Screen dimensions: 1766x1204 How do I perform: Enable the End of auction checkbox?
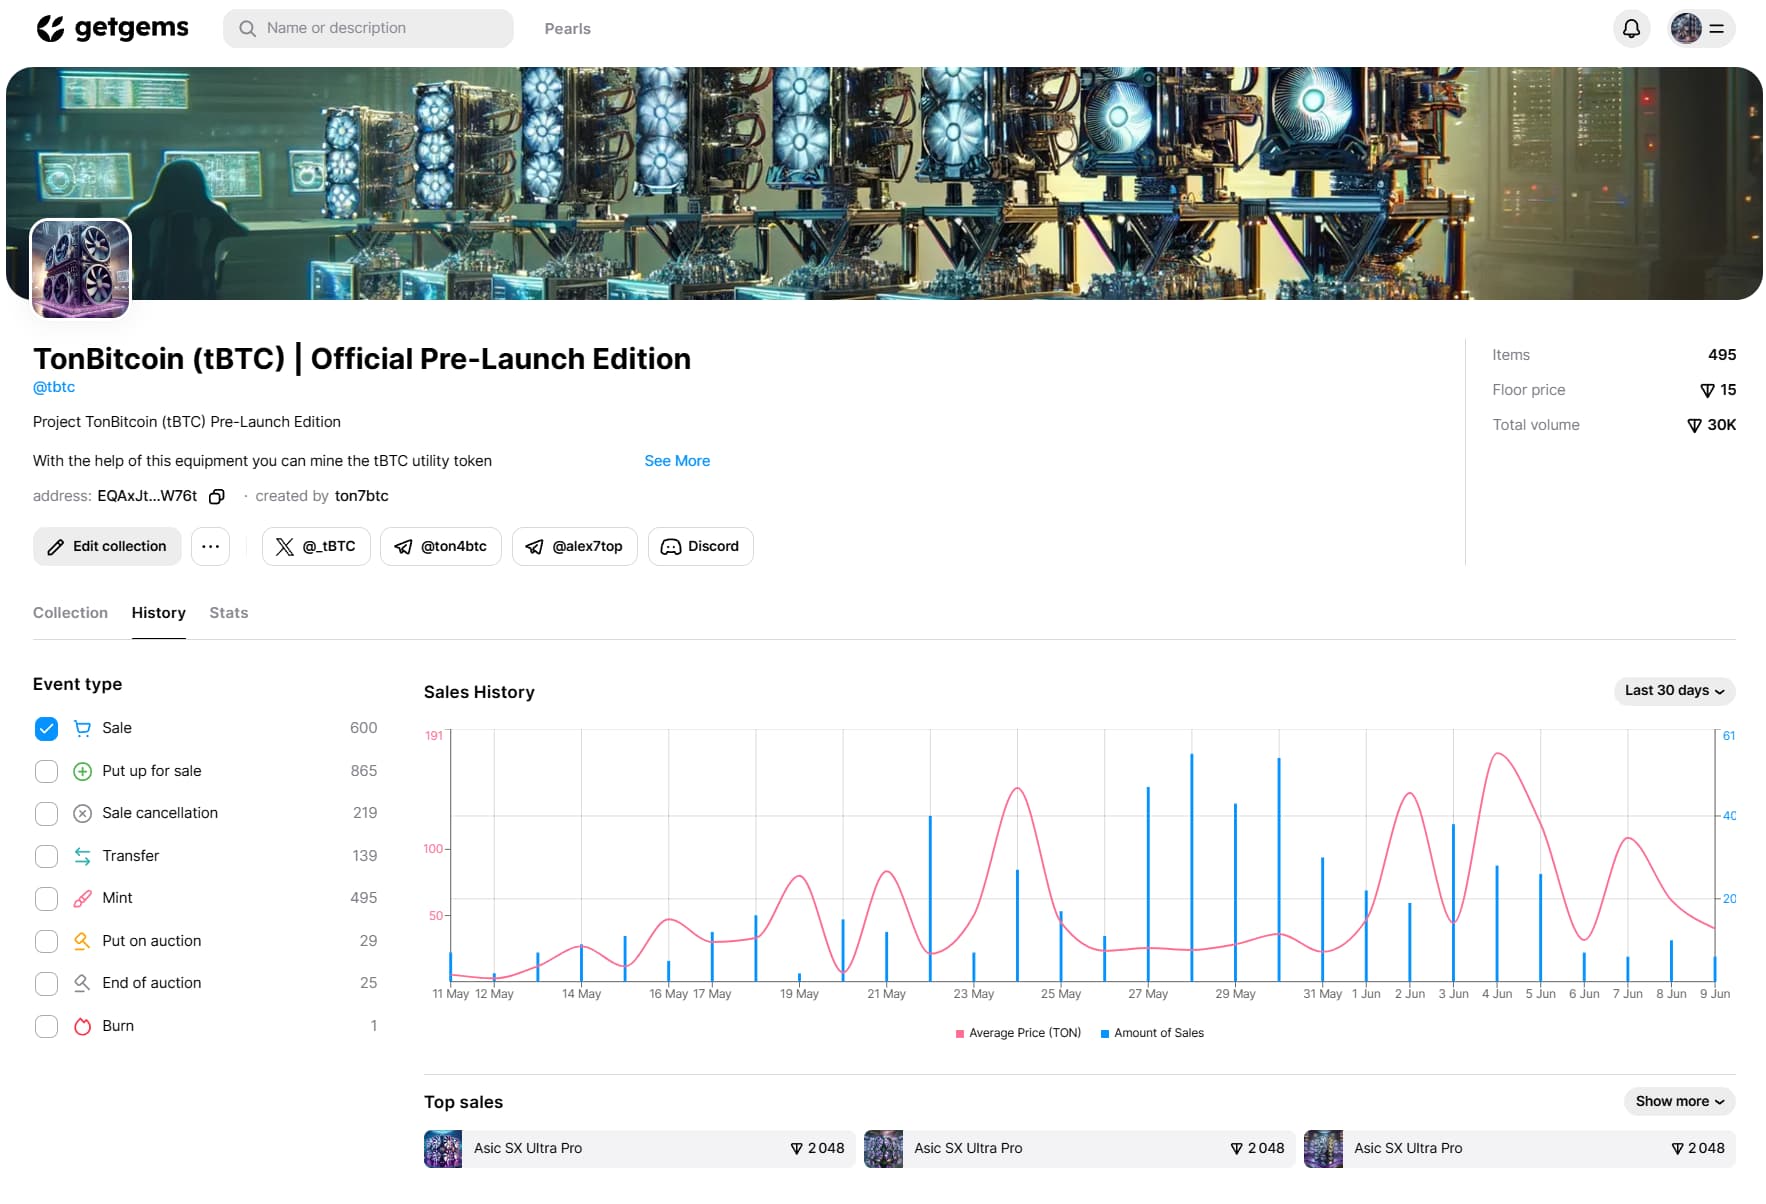pos(46,983)
